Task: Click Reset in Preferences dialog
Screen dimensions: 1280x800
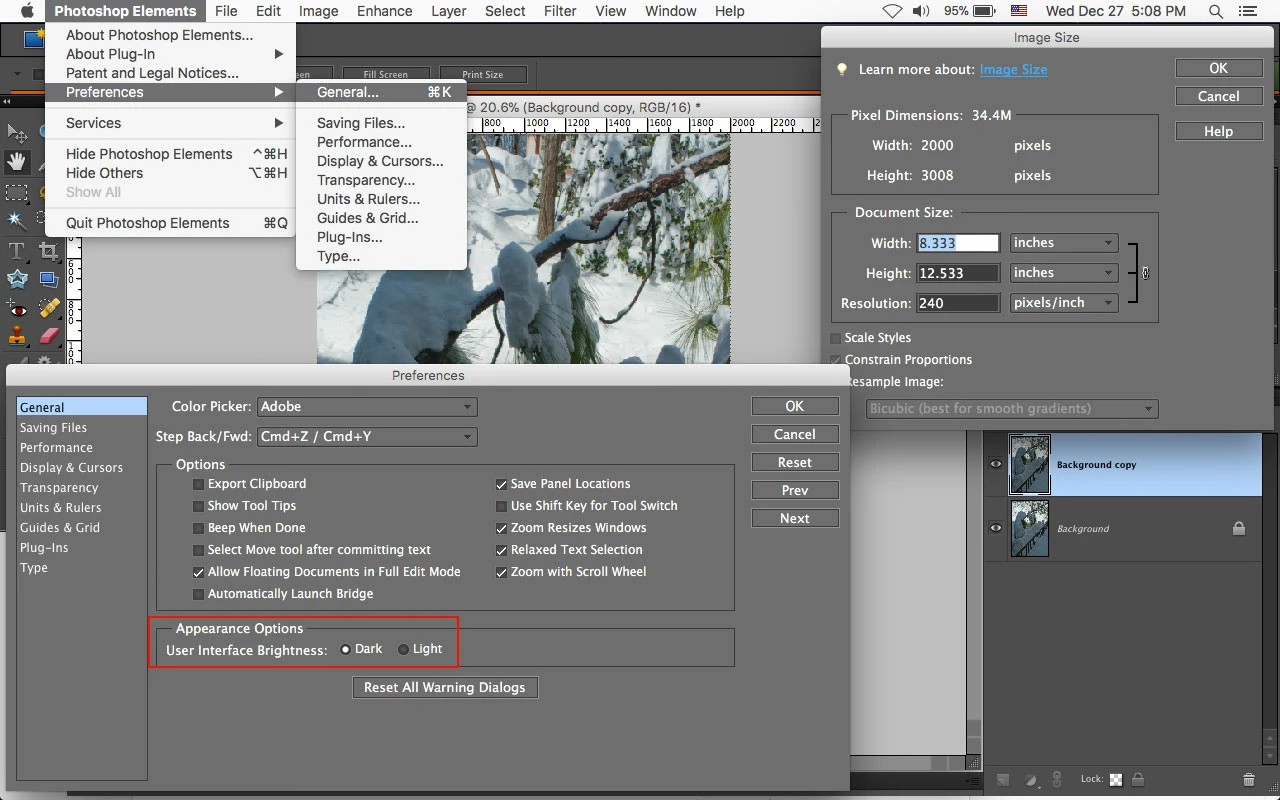Action: 795,463
